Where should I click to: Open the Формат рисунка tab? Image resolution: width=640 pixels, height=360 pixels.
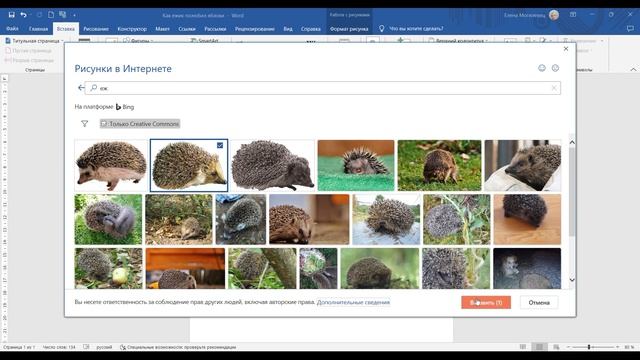349,29
